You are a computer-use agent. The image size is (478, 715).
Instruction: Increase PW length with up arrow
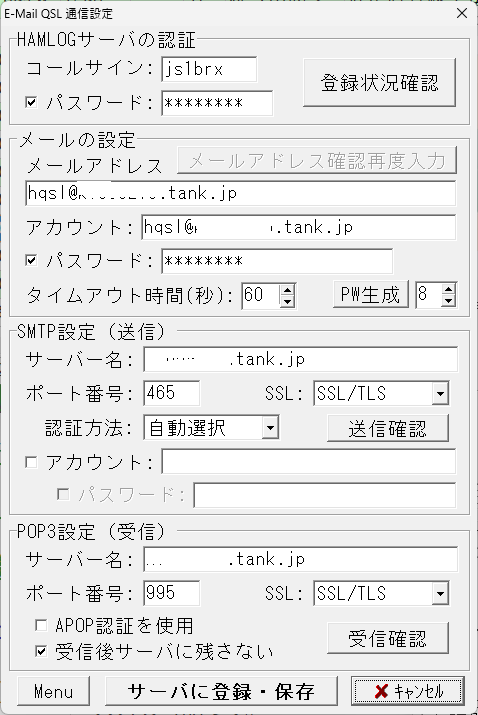[x=448, y=289]
